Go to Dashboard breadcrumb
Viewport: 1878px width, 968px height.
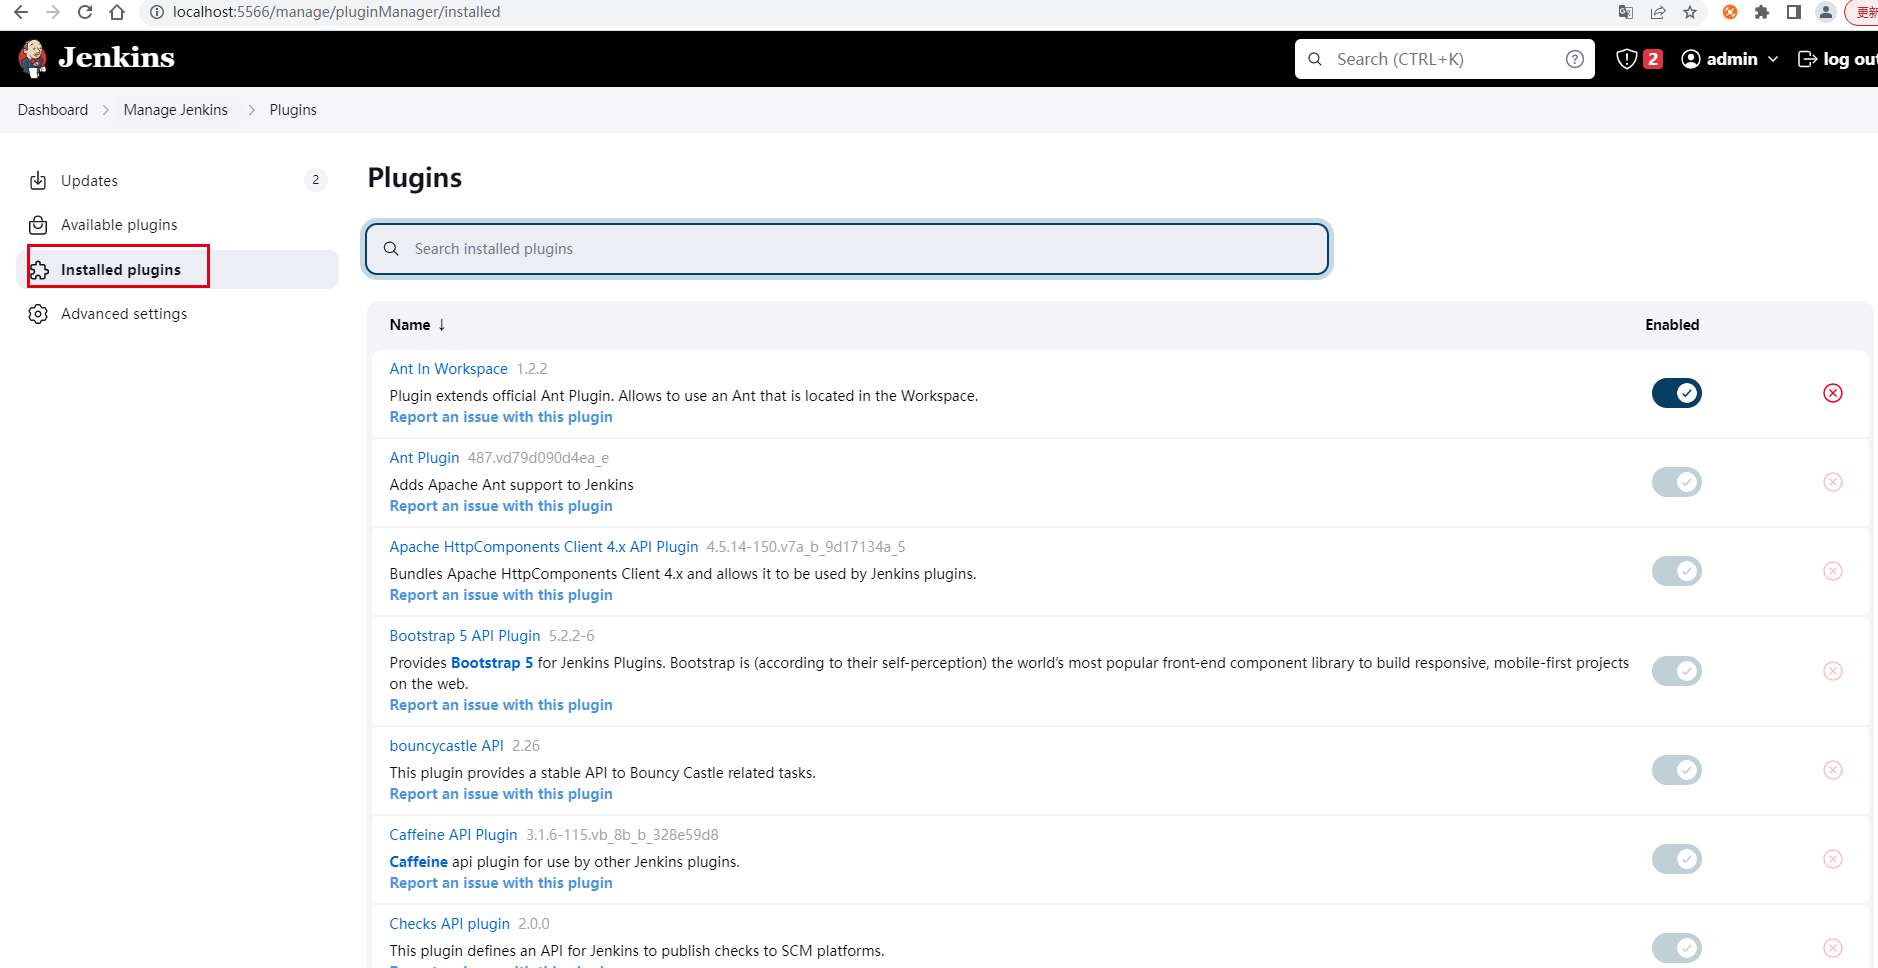53,110
